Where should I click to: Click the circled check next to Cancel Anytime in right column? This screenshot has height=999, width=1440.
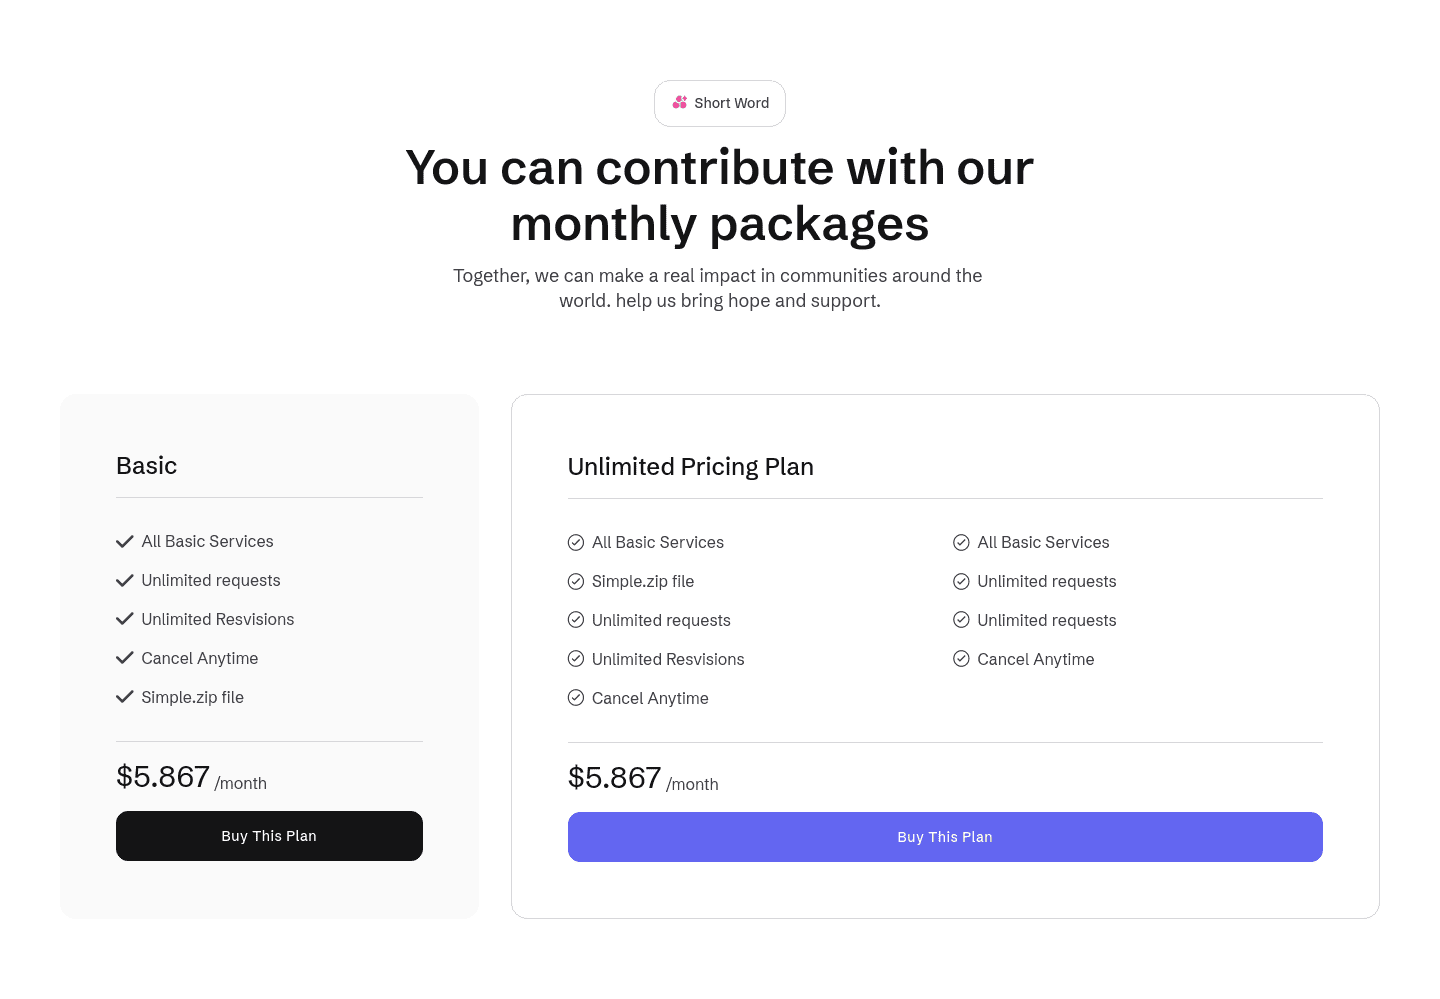click(961, 658)
